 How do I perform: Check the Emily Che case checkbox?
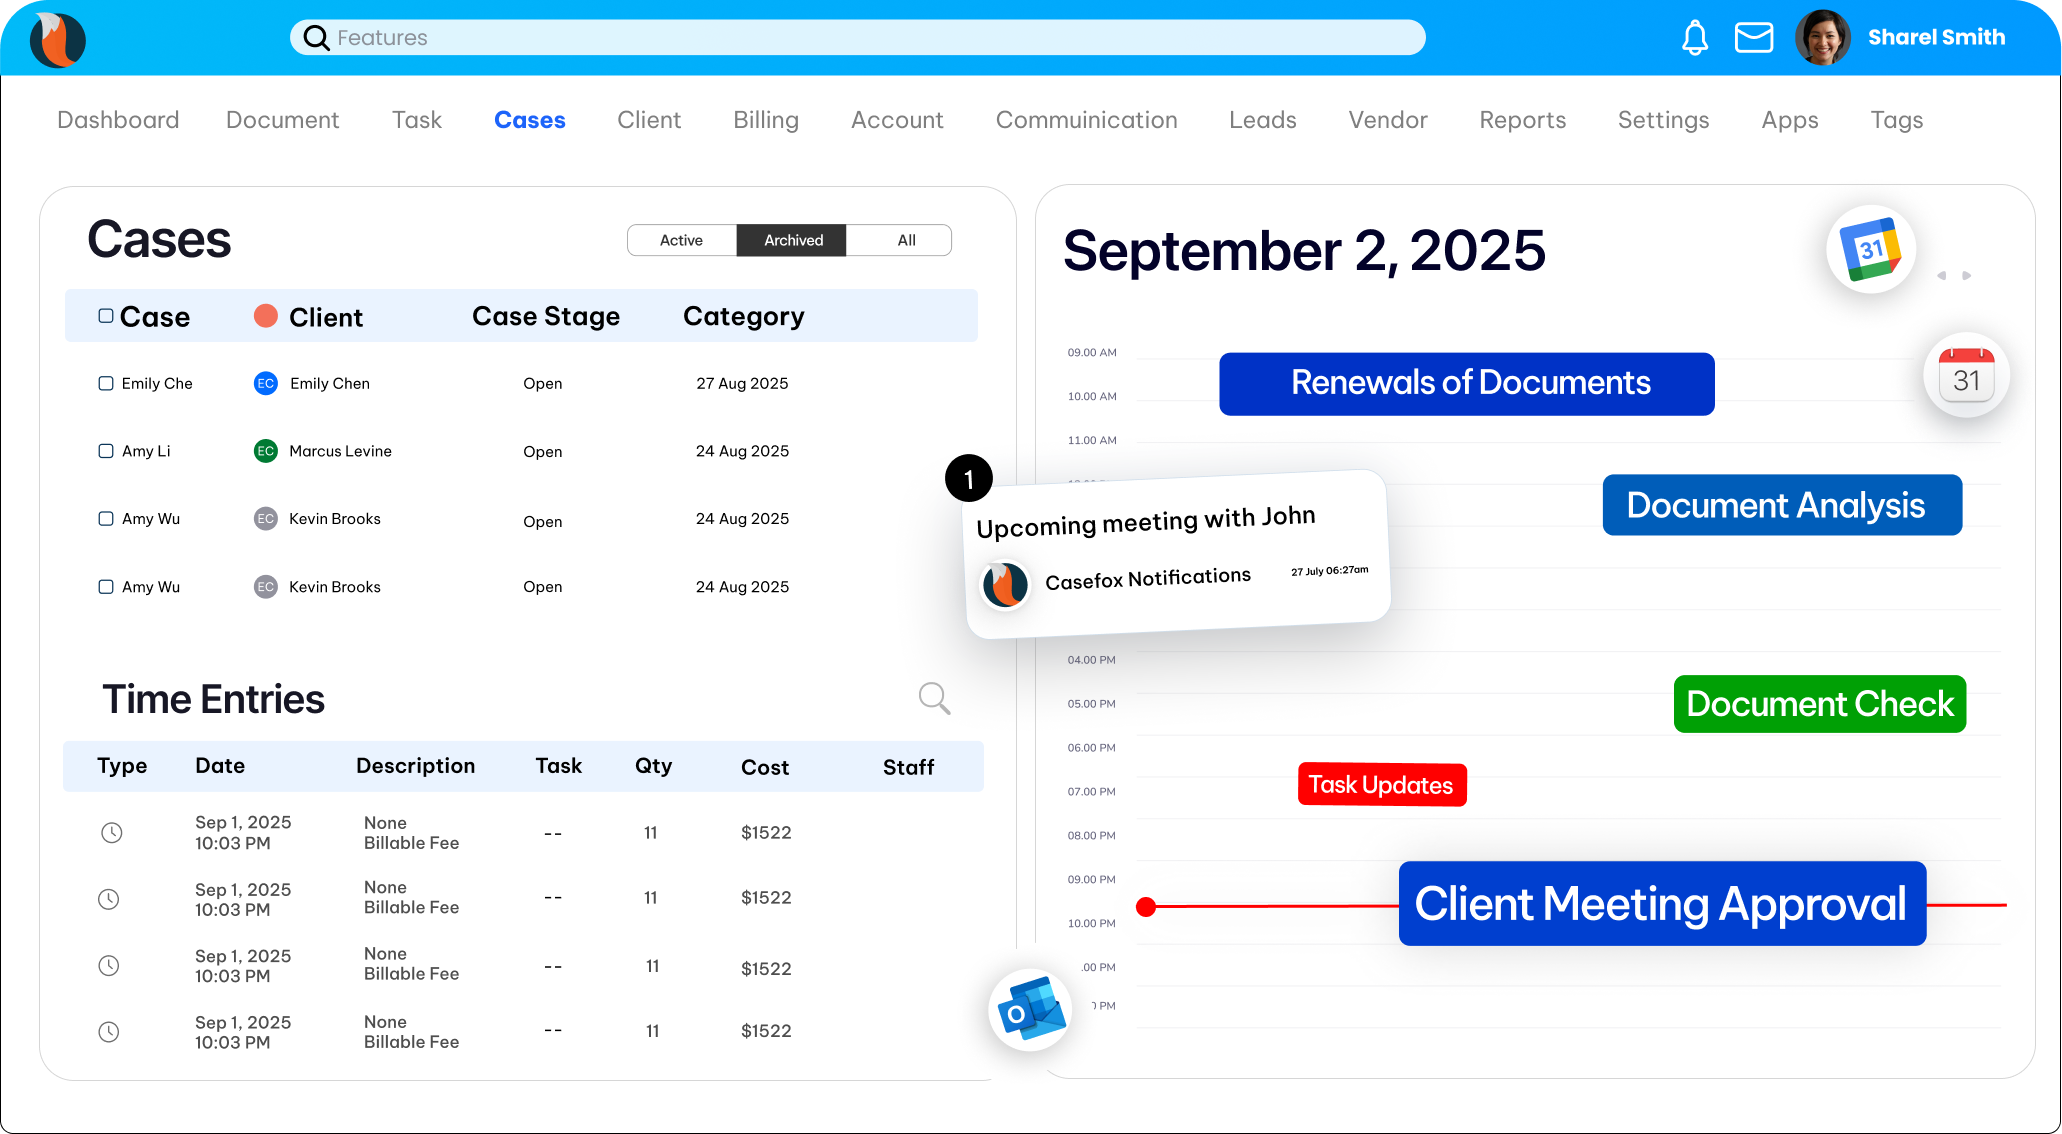point(106,383)
